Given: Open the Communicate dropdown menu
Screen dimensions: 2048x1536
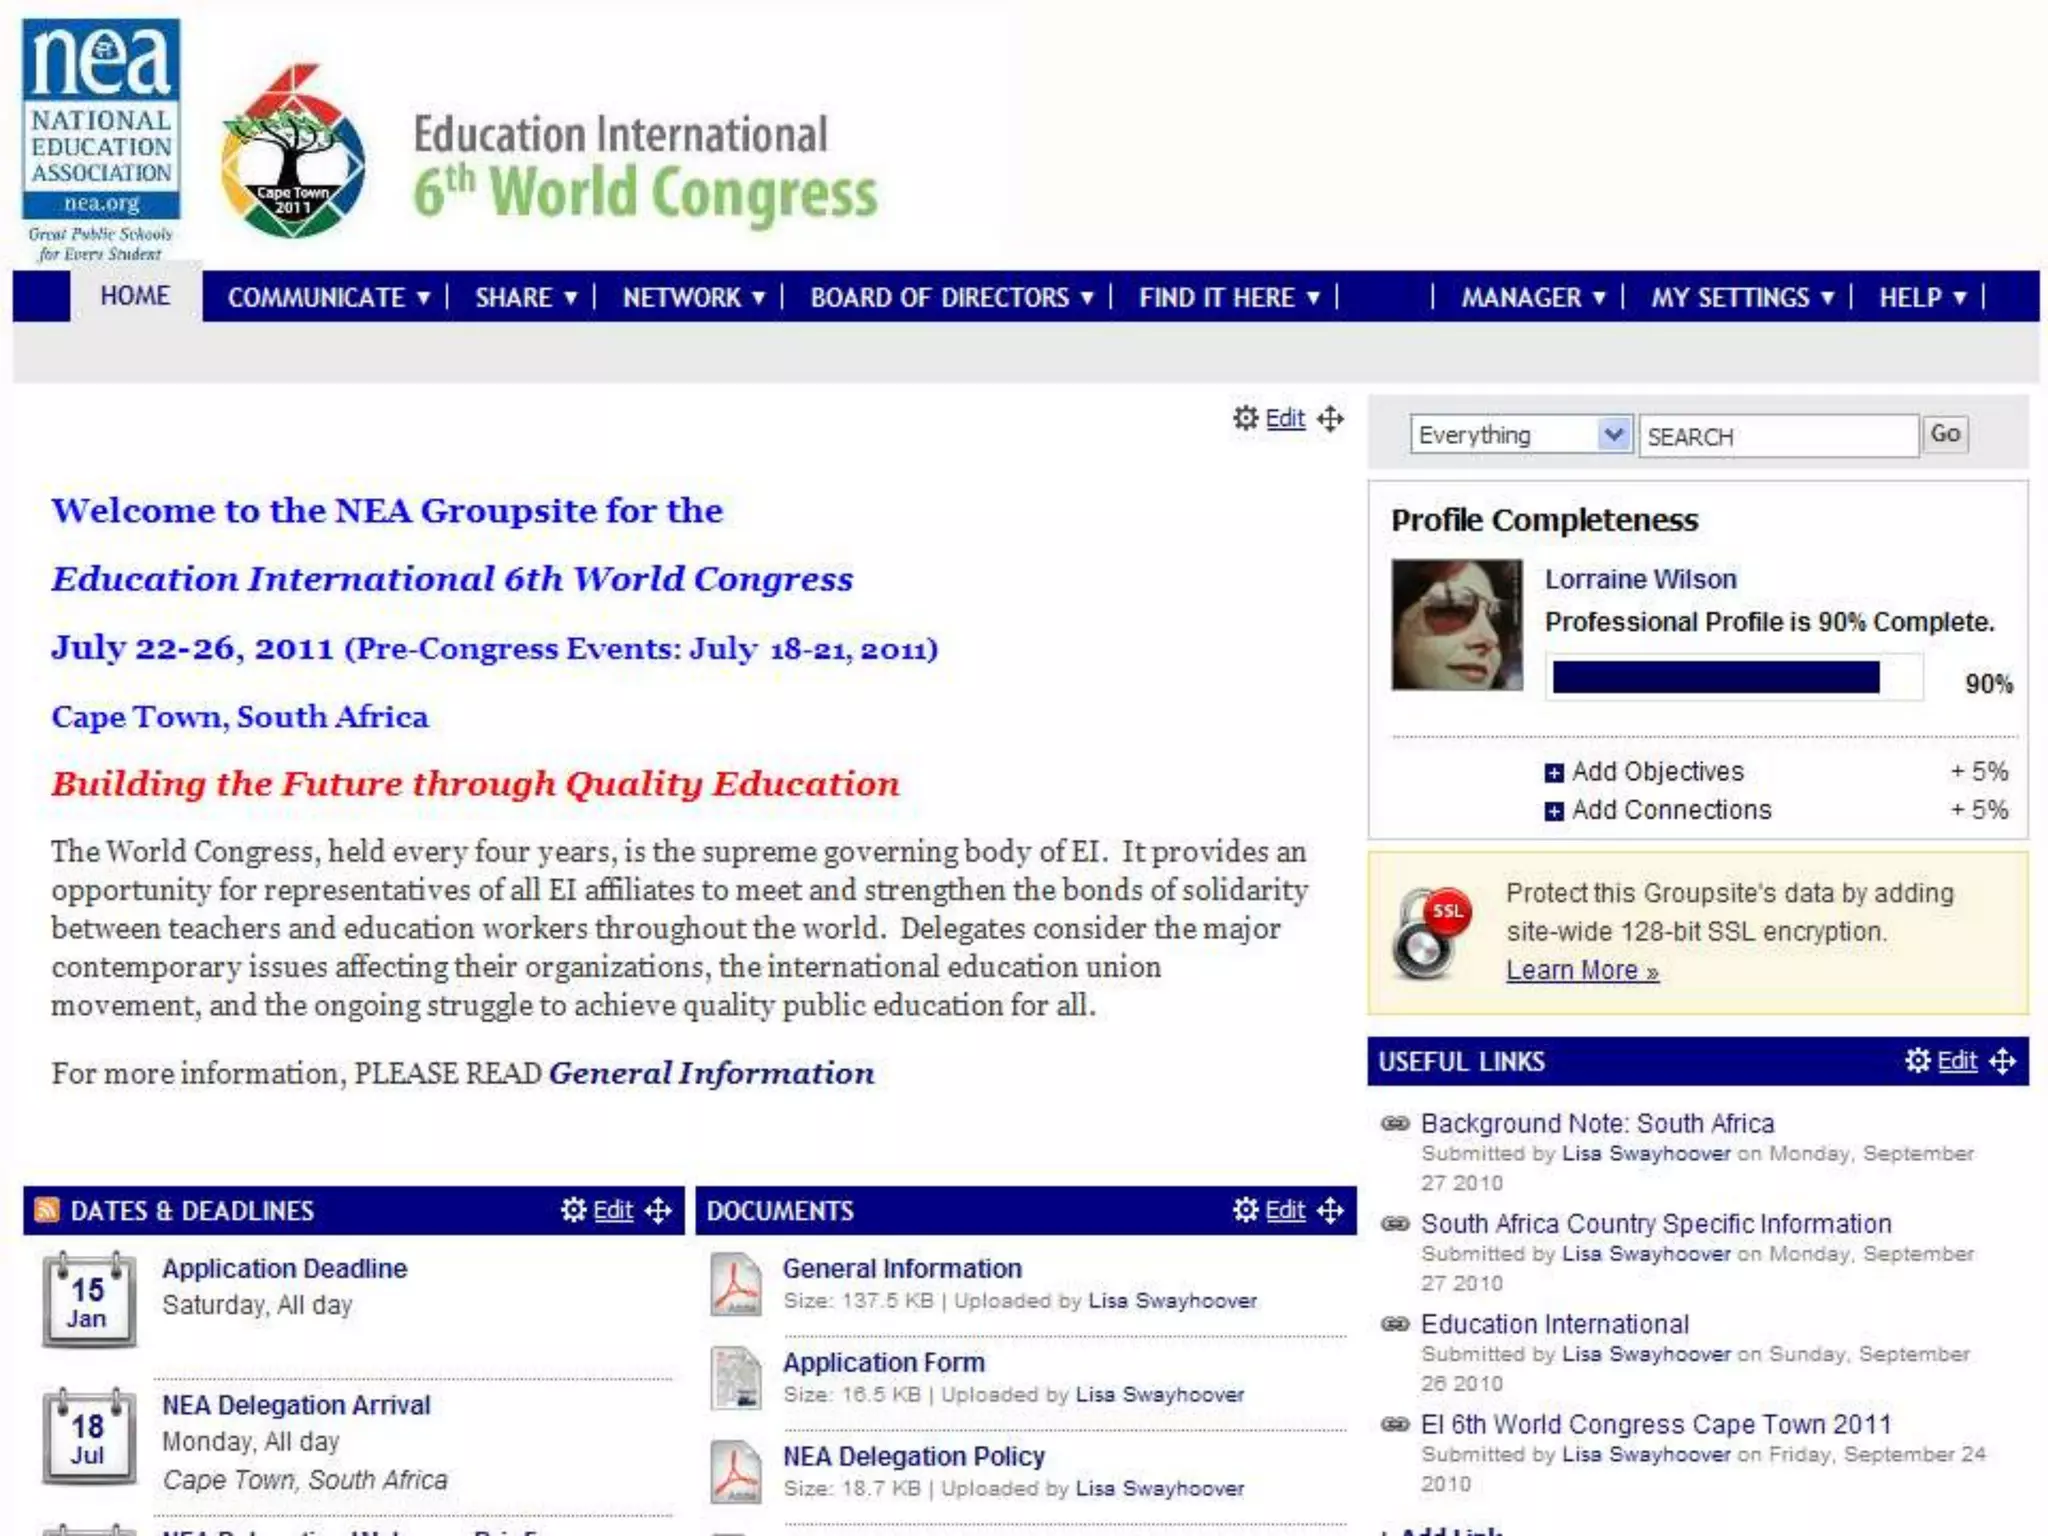Looking at the screenshot, I should pyautogui.click(x=328, y=298).
